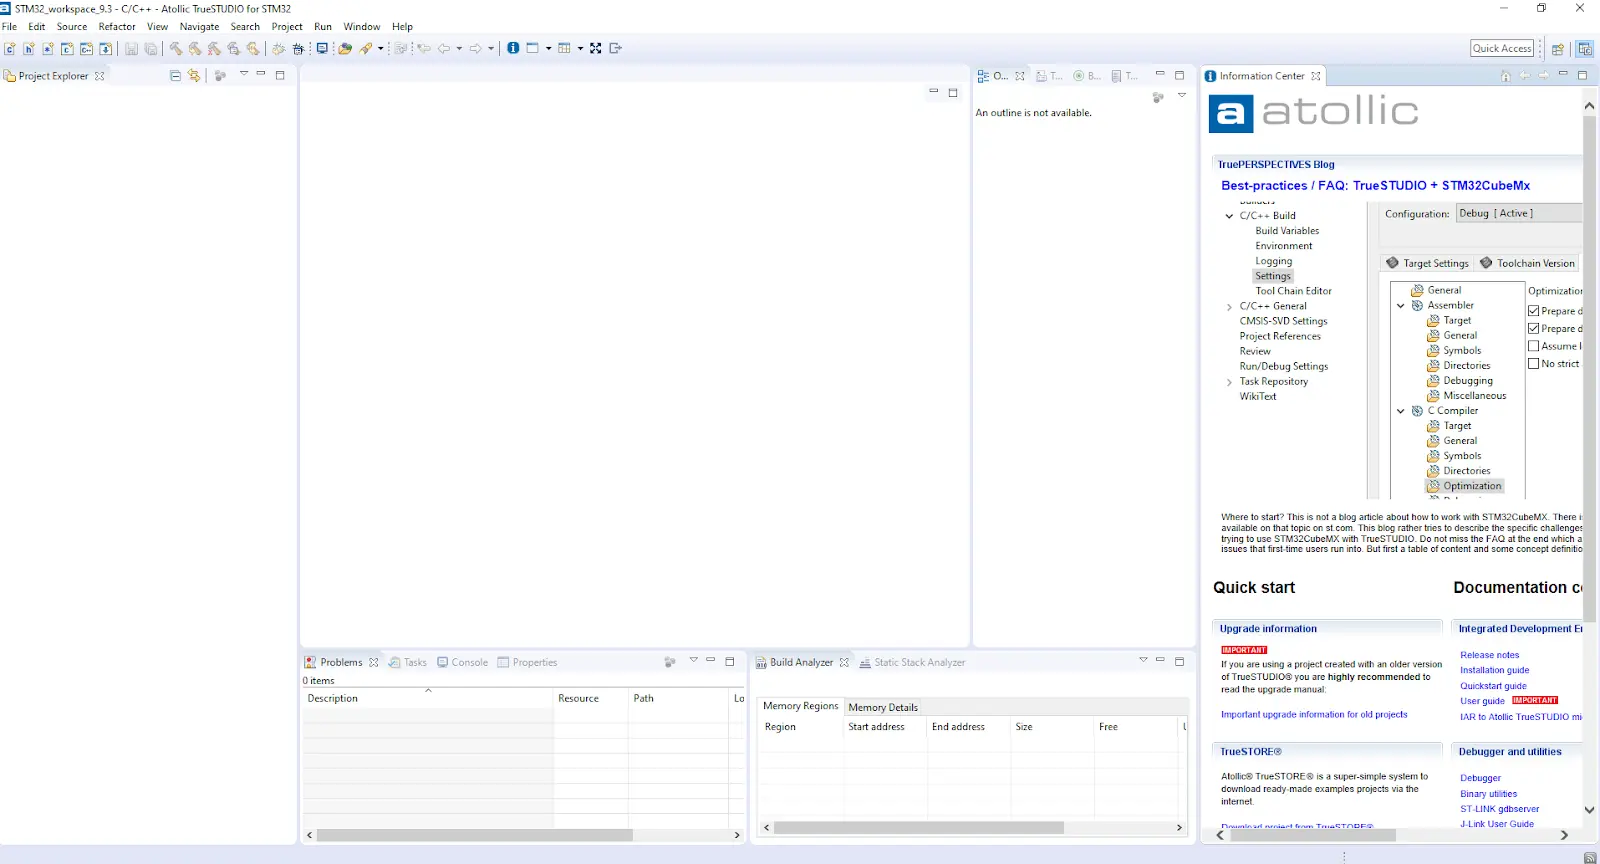Viewport: 1600px width, 864px height.
Task: Open Build Analyzer View Menu dropdown
Action: point(1143,660)
